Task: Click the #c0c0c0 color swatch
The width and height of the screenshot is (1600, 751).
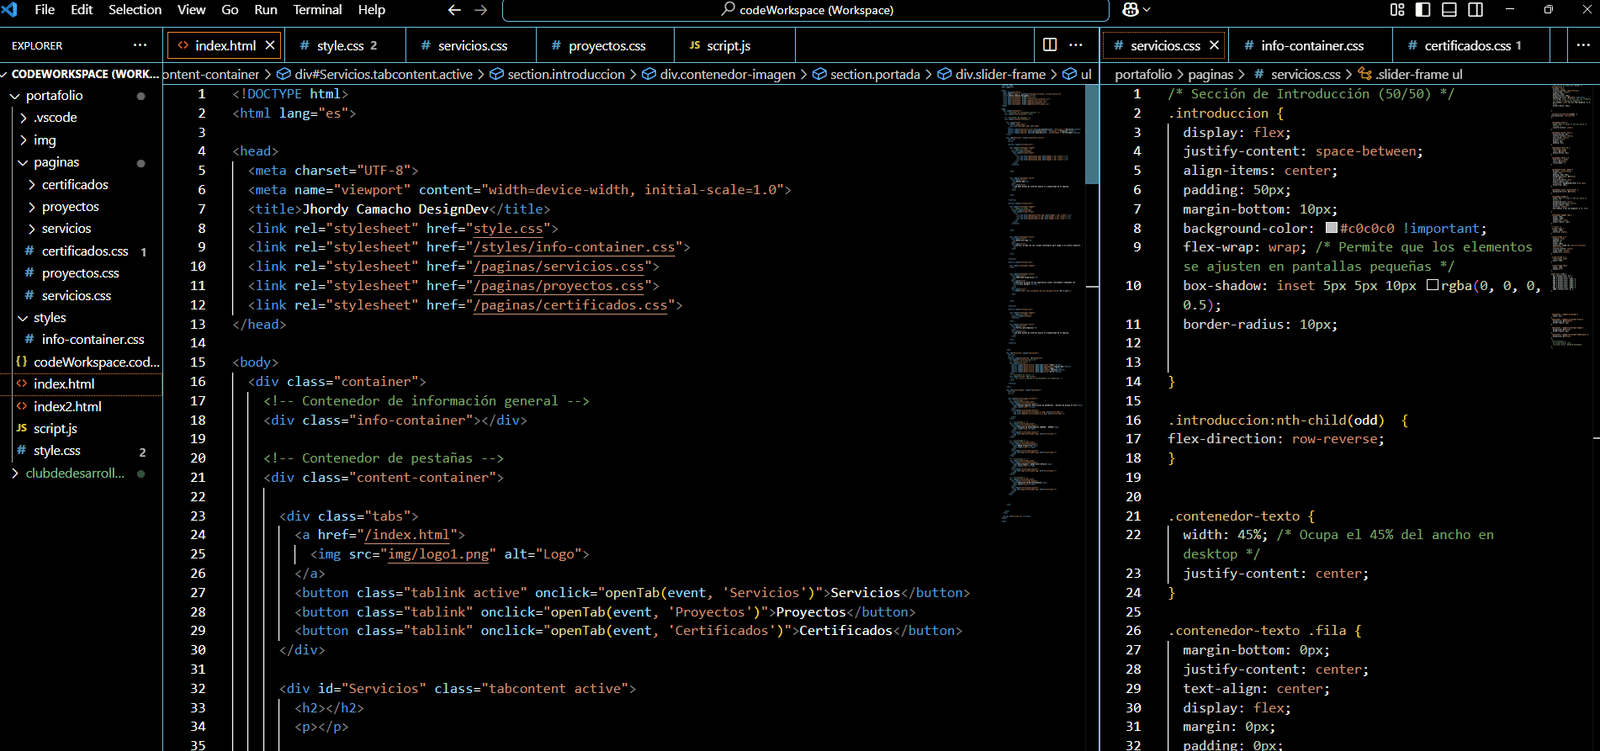Action: pos(1331,228)
